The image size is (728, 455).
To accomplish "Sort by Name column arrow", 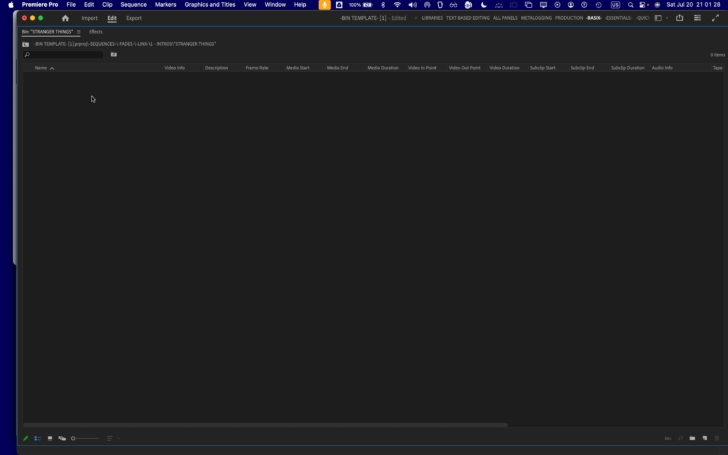I will coord(52,68).
